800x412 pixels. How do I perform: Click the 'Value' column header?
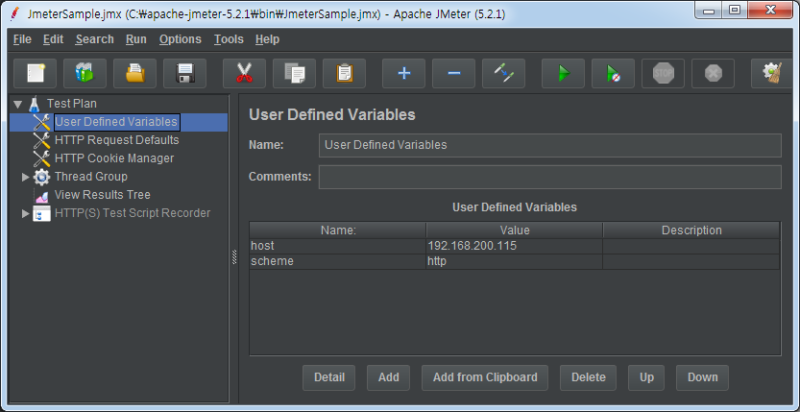[x=514, y=230]
